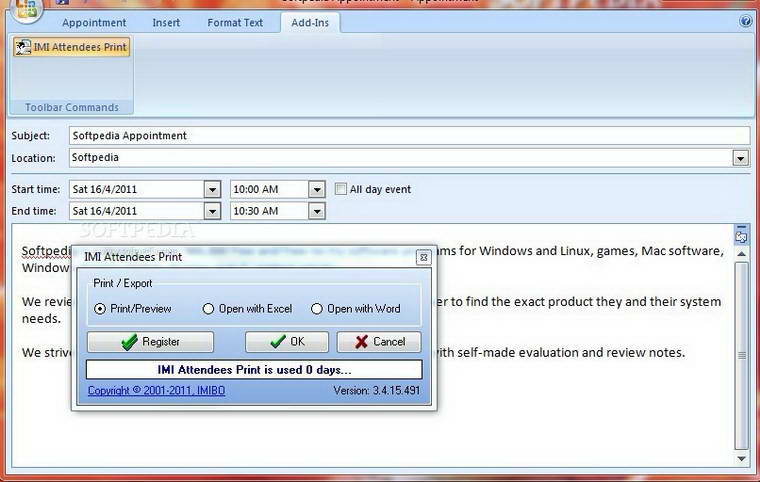Click the IMI Attendees Print dialog title

pos(133,257)
